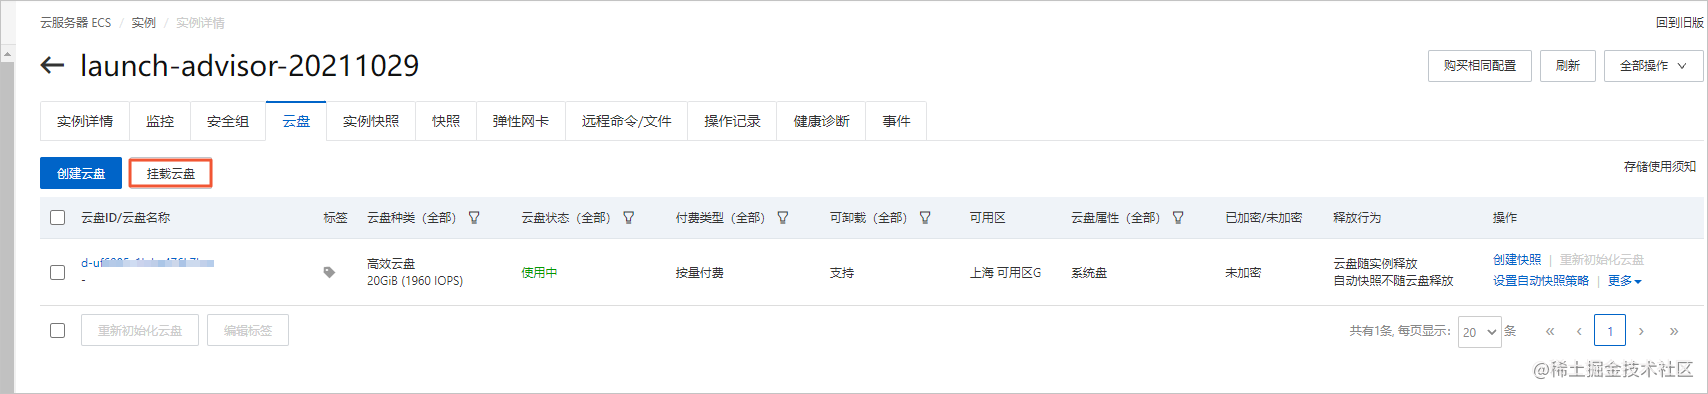The height and width of the screenshot is (394, 1708).
Task: Check the system disk row checkbox
Action: click(x=58, y=272)
